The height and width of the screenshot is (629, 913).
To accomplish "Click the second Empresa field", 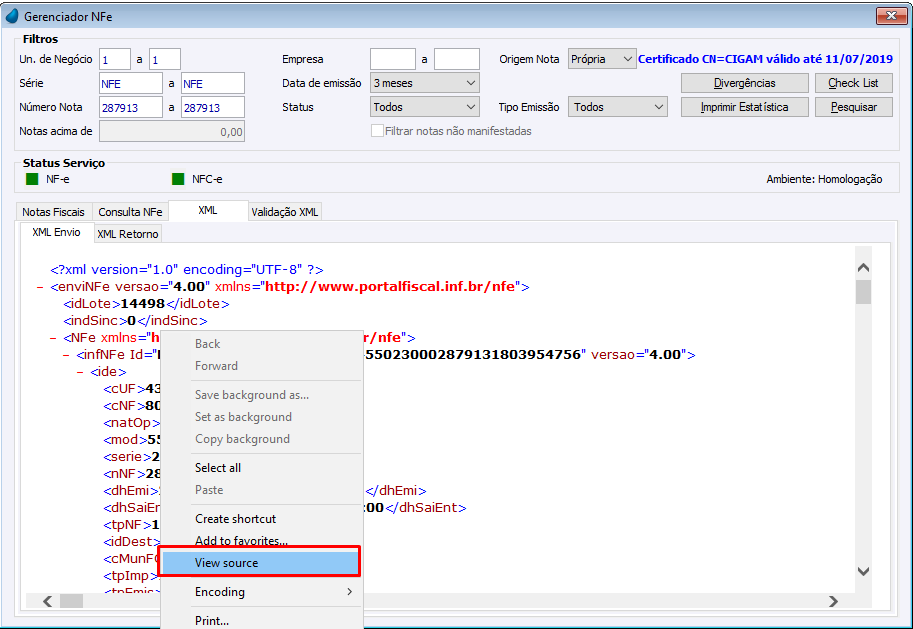I will coord(457,59).
